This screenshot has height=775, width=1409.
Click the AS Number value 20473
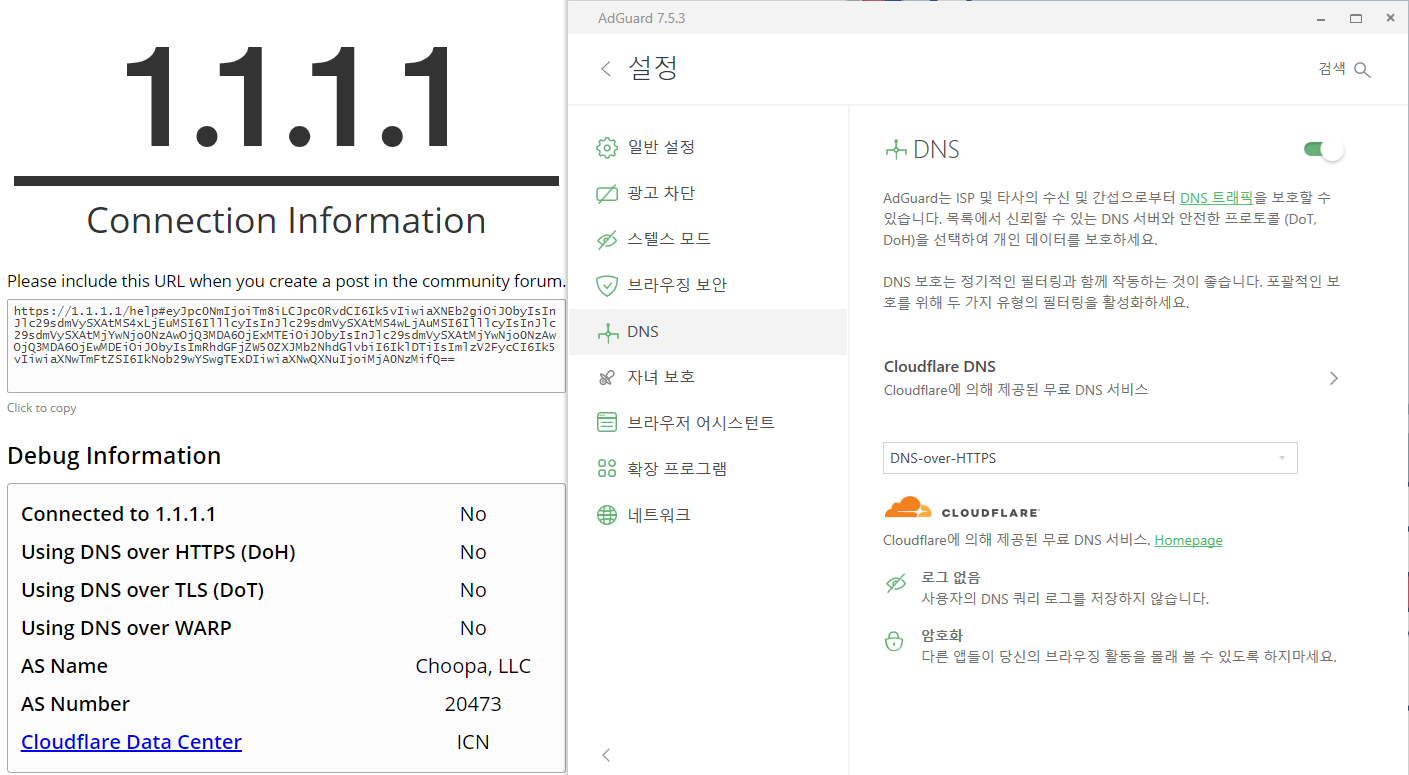(x=473, y=704)
